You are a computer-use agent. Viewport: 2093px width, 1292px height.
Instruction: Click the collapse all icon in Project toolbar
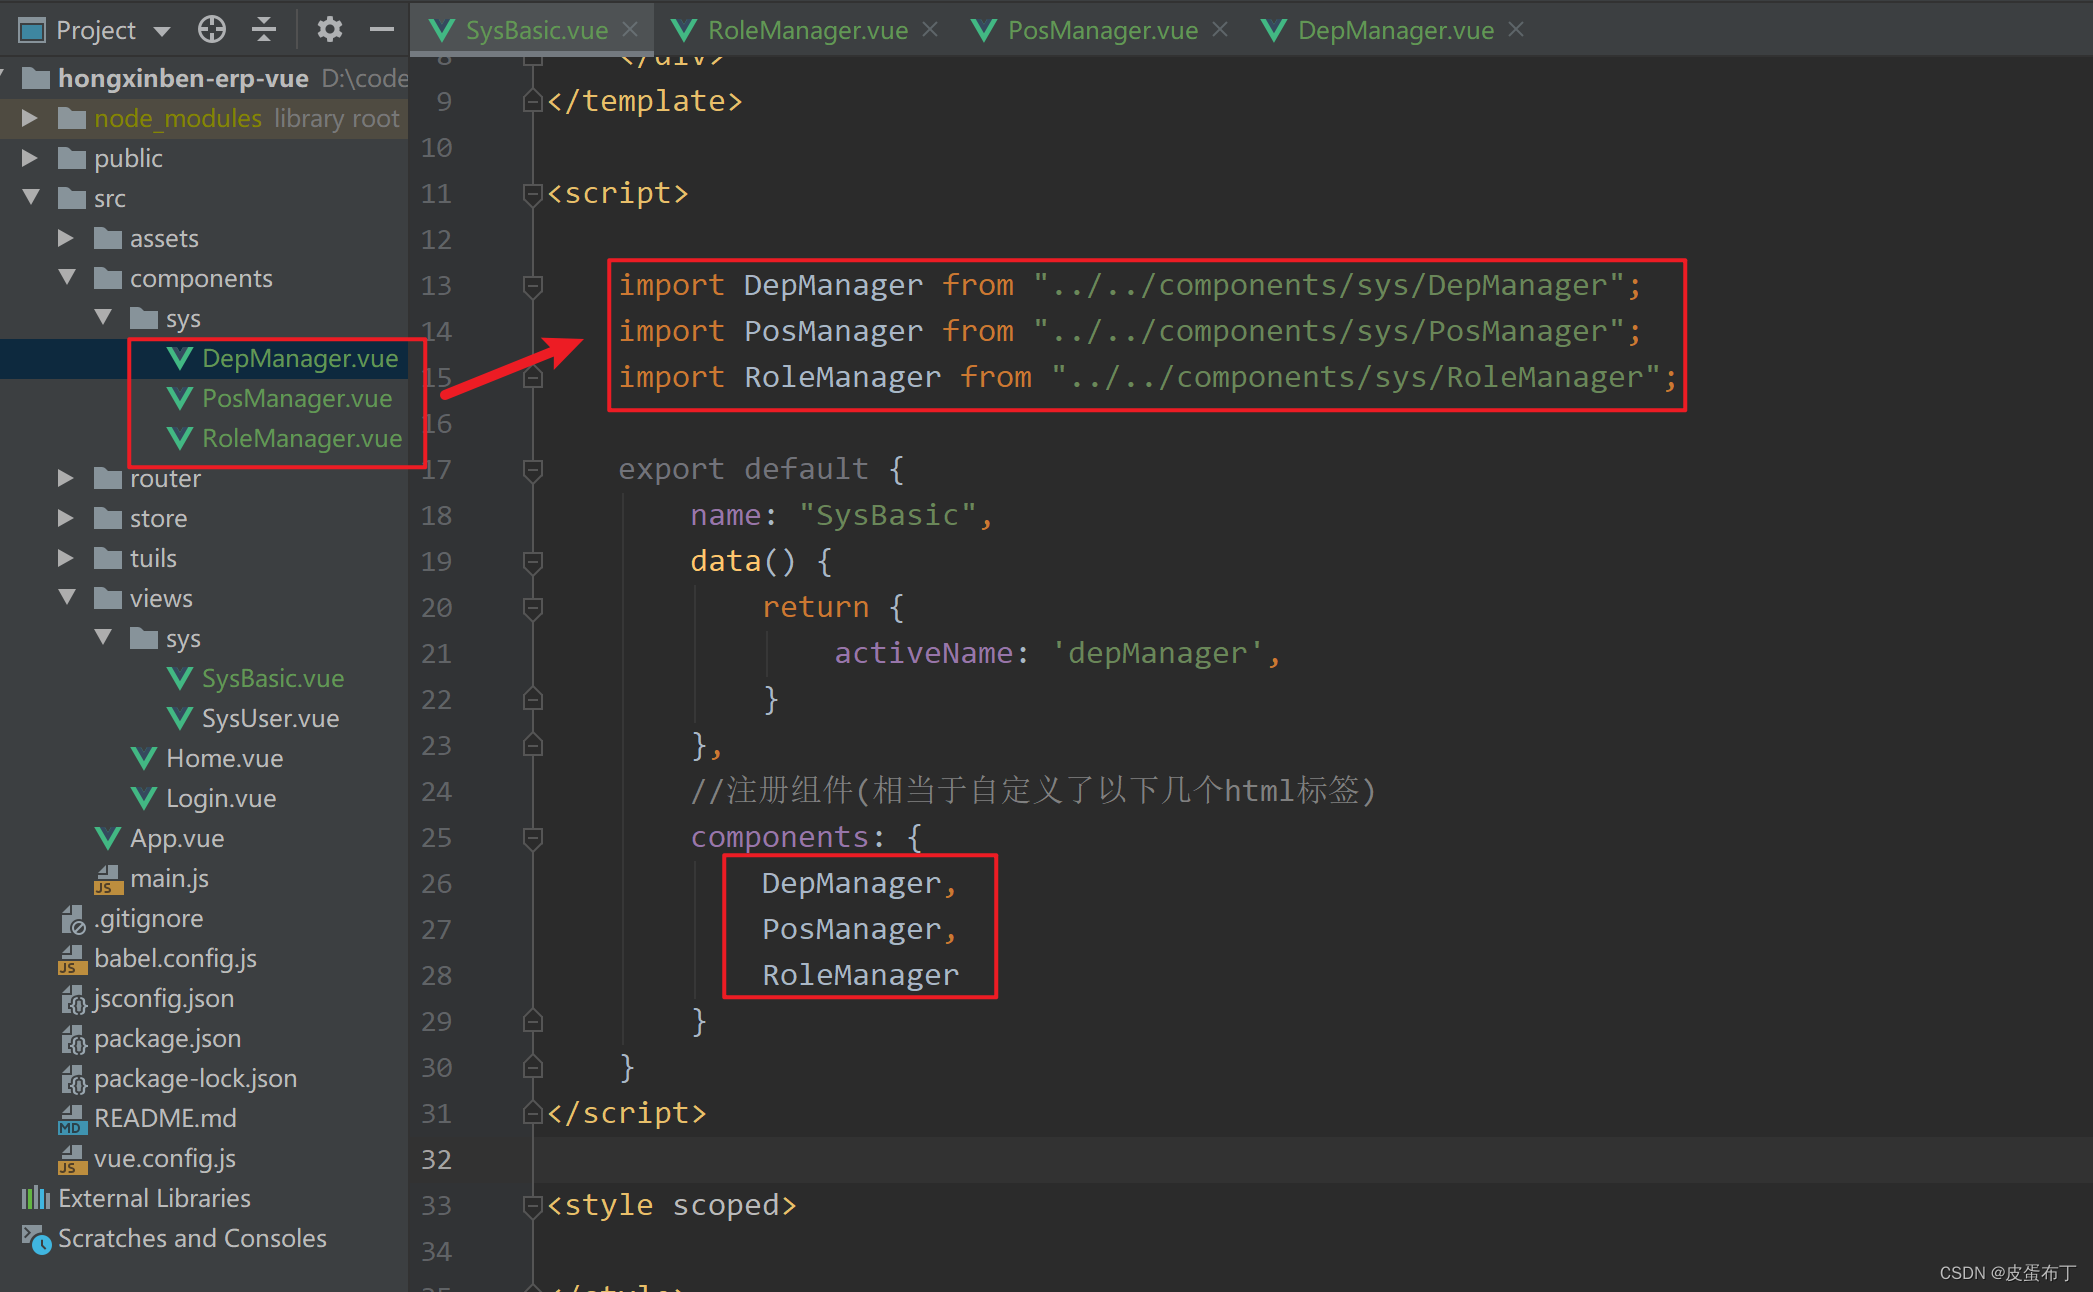(x=264, y=30)
